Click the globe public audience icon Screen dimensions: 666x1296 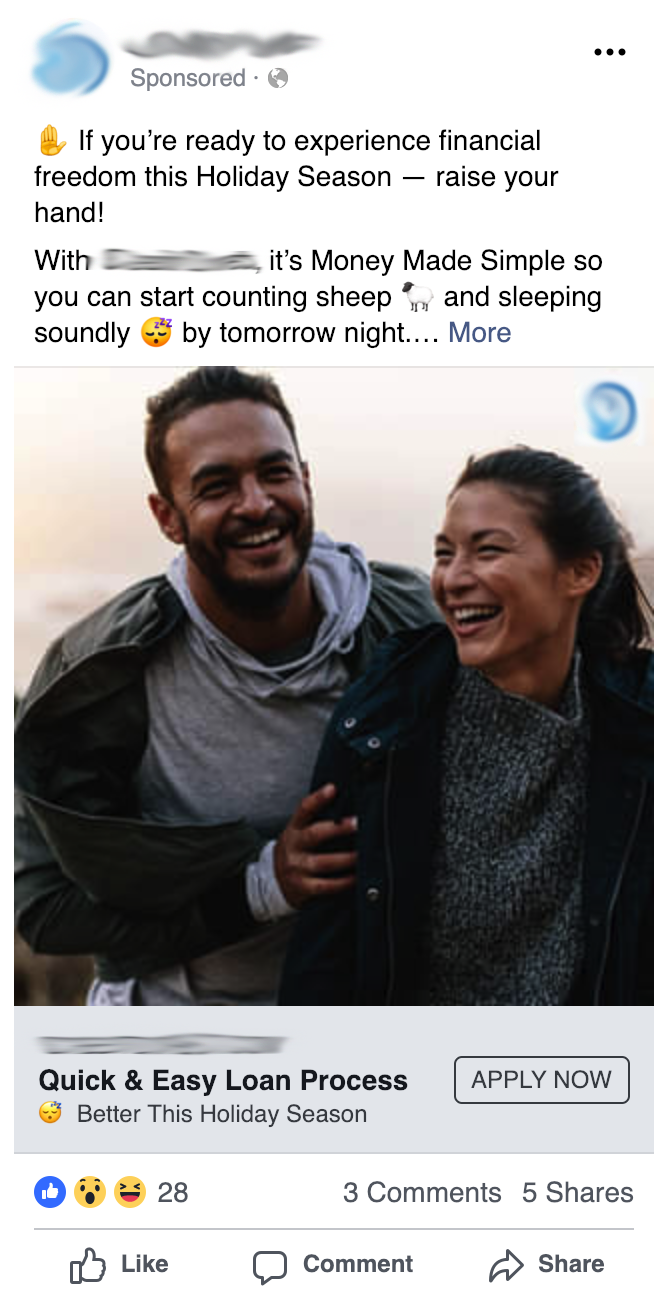(278, 78)
